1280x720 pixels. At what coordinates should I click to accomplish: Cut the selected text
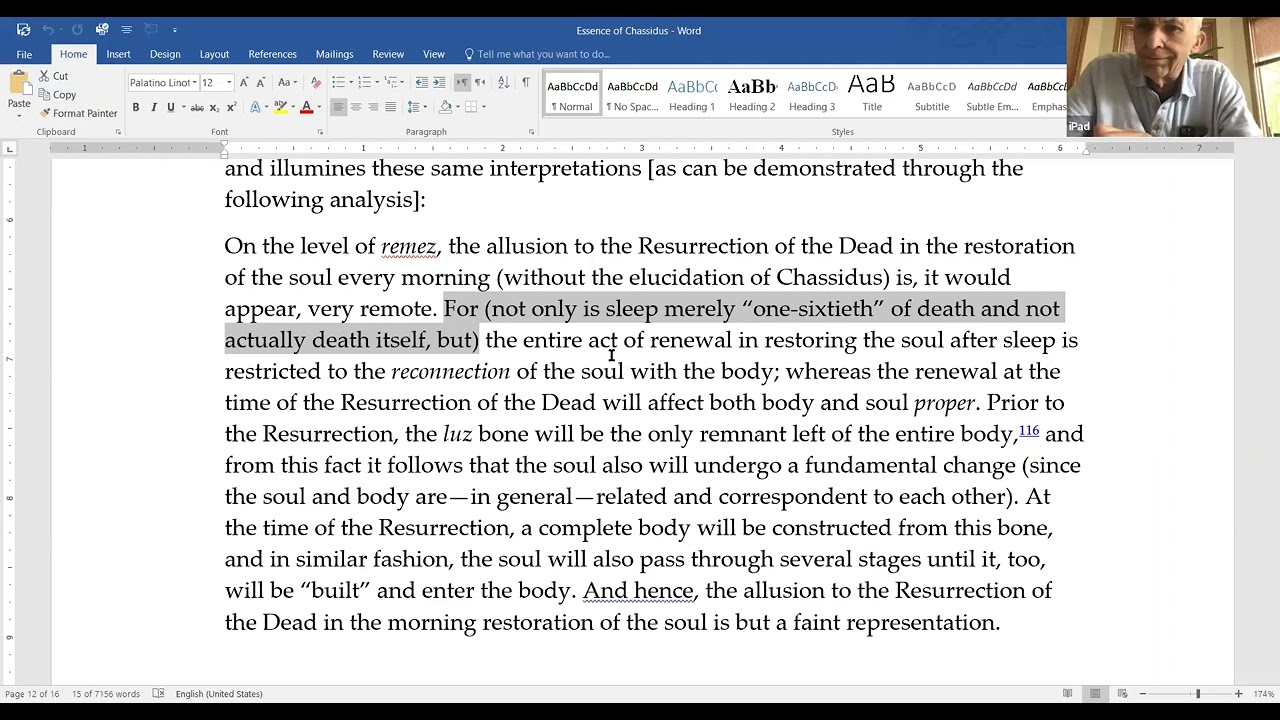point(54,76)
